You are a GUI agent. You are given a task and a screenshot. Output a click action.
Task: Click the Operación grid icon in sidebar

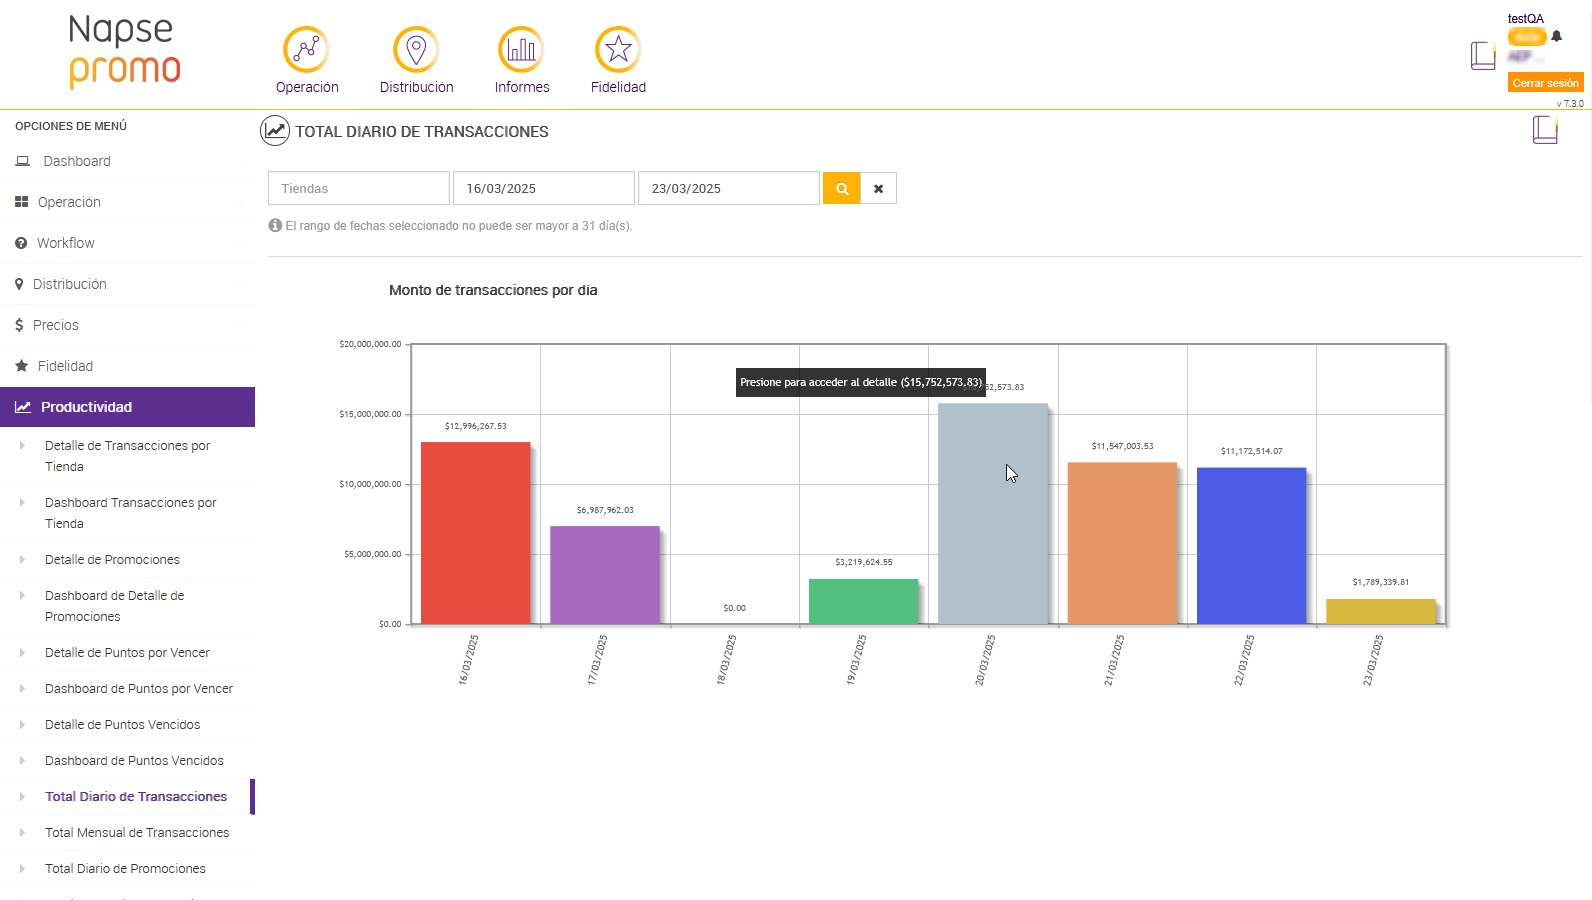[x=21, y=202]
